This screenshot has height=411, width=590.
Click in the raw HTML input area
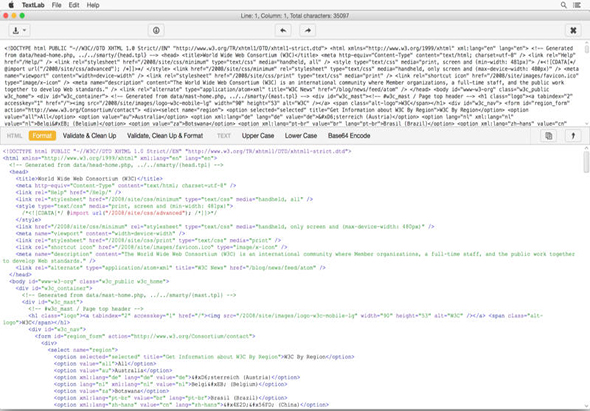(292, 83)
